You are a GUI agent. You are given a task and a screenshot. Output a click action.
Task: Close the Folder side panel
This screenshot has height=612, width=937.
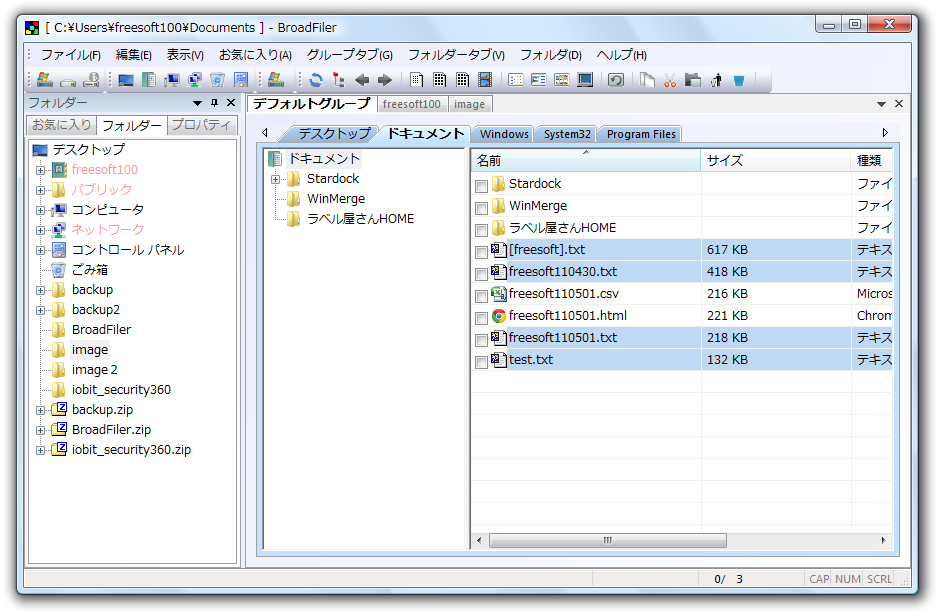coord(231,103)
